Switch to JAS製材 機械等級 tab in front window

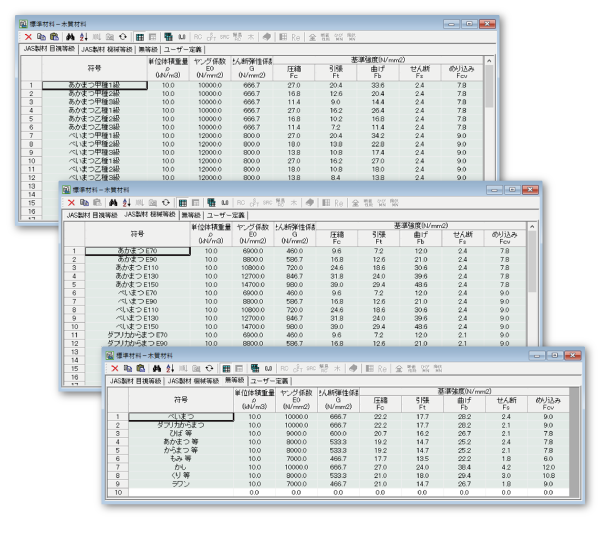193,381
